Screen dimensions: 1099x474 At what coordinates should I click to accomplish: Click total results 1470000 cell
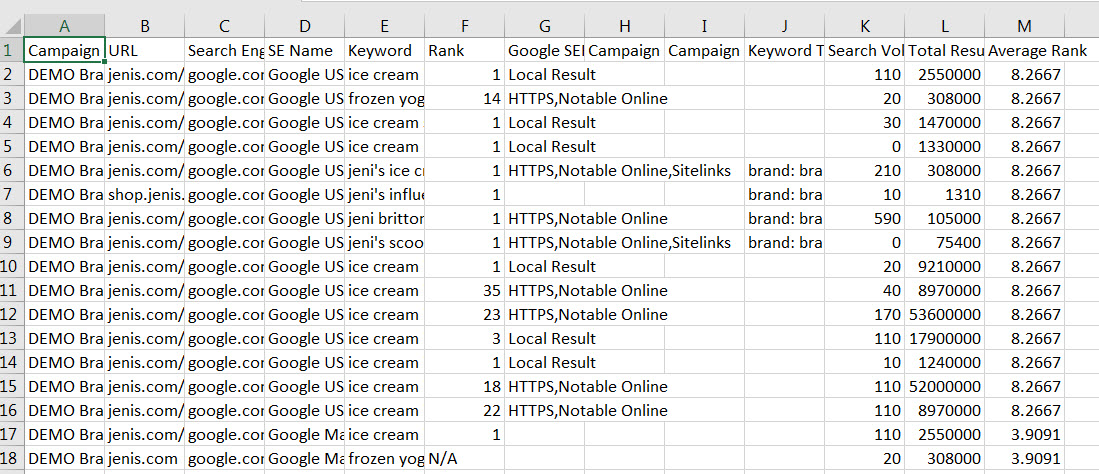click(x=944, y=122)
